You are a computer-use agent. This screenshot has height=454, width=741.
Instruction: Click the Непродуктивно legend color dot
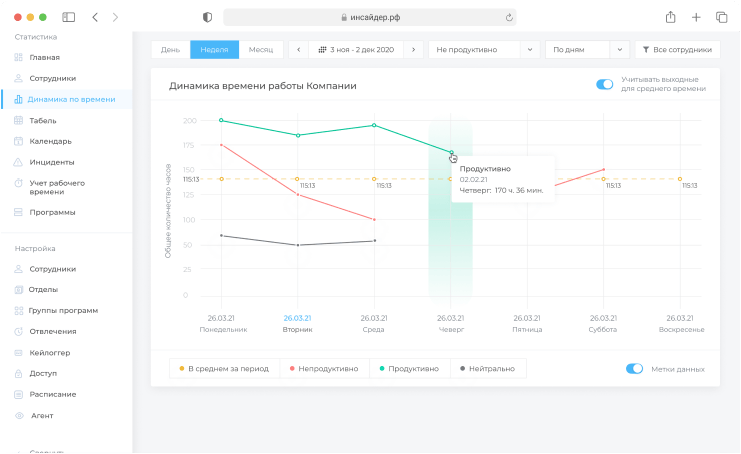[292, 369]
